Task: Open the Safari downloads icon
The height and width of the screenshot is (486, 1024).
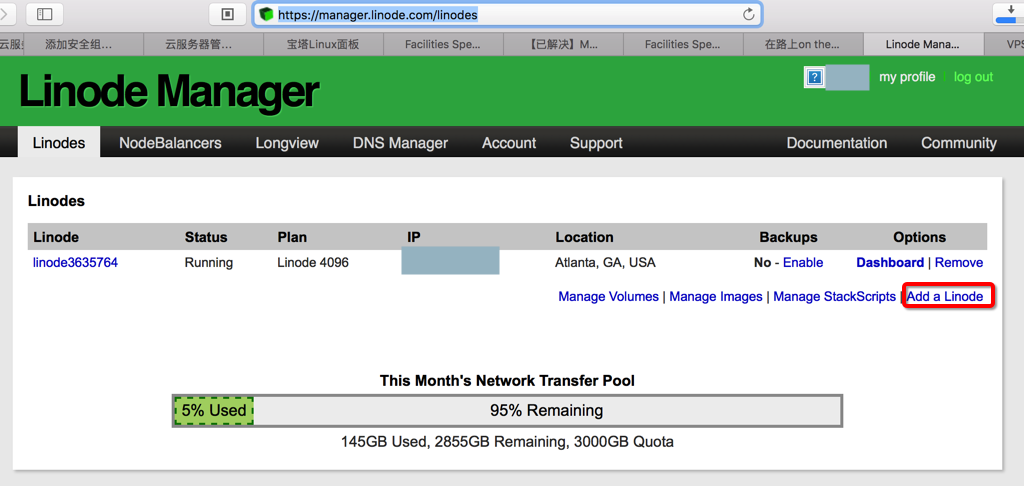Action: [x=1008, y=14]
